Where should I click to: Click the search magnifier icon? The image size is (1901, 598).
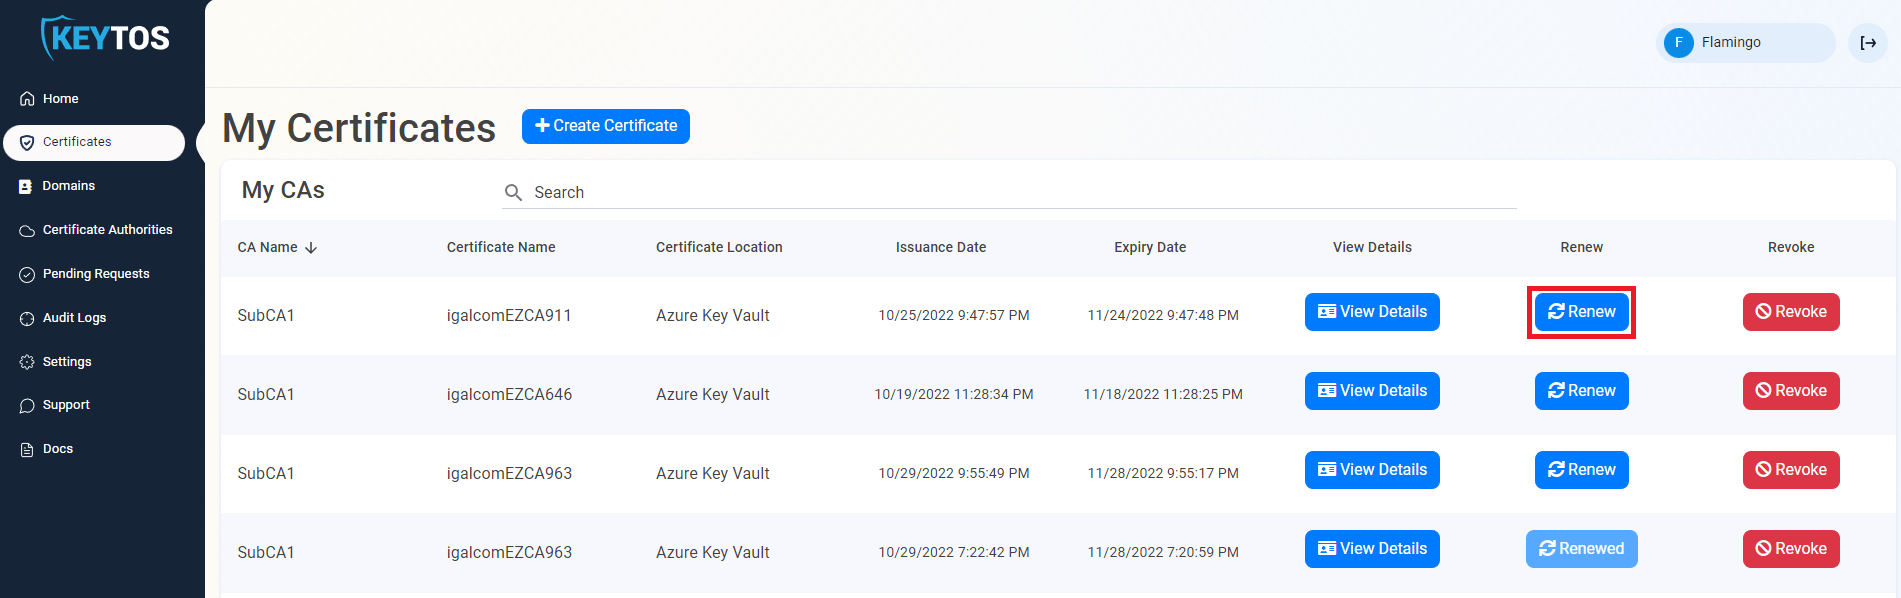pos(513,192)
